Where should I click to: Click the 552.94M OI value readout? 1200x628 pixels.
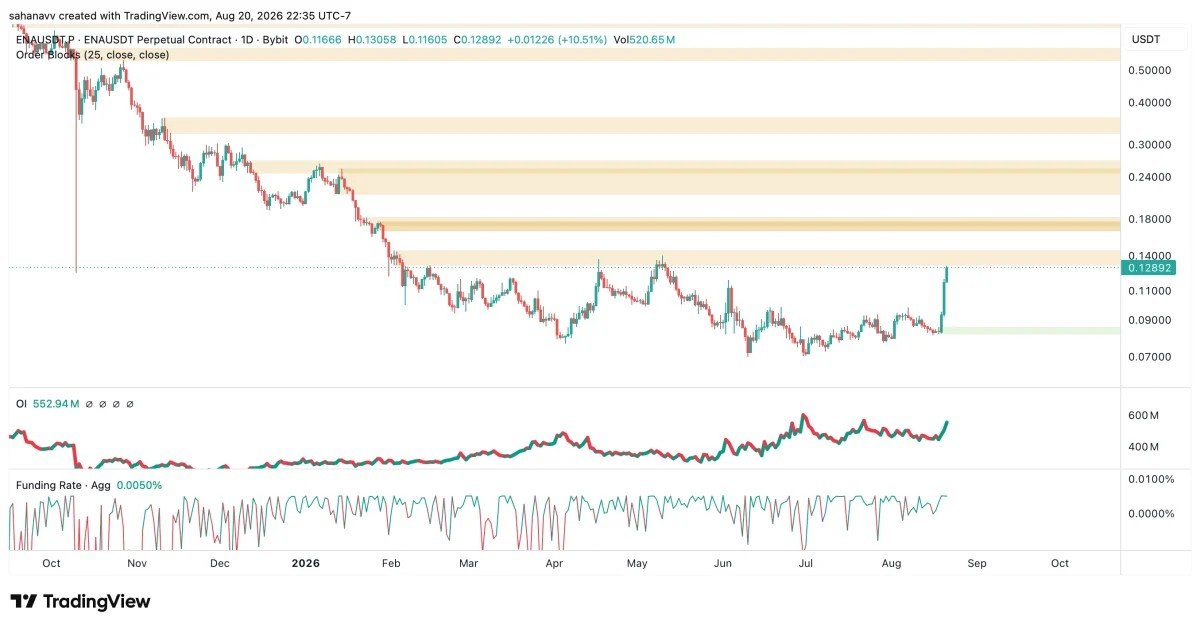coord(56,404)
